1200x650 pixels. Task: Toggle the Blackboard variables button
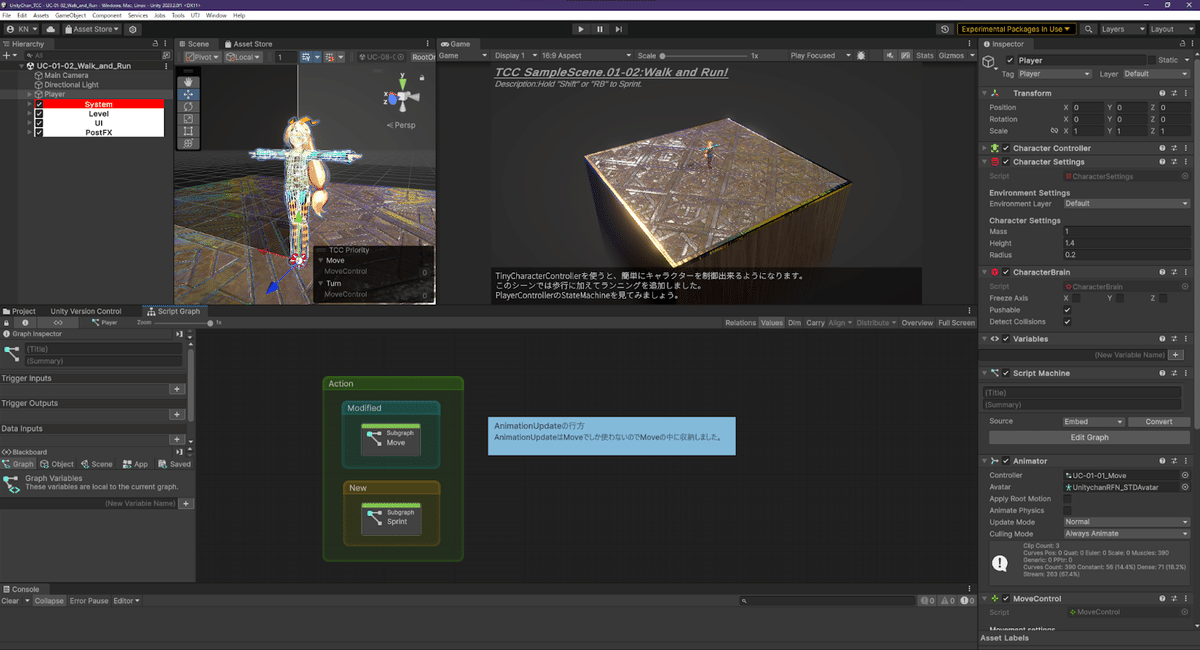point(59,323)
